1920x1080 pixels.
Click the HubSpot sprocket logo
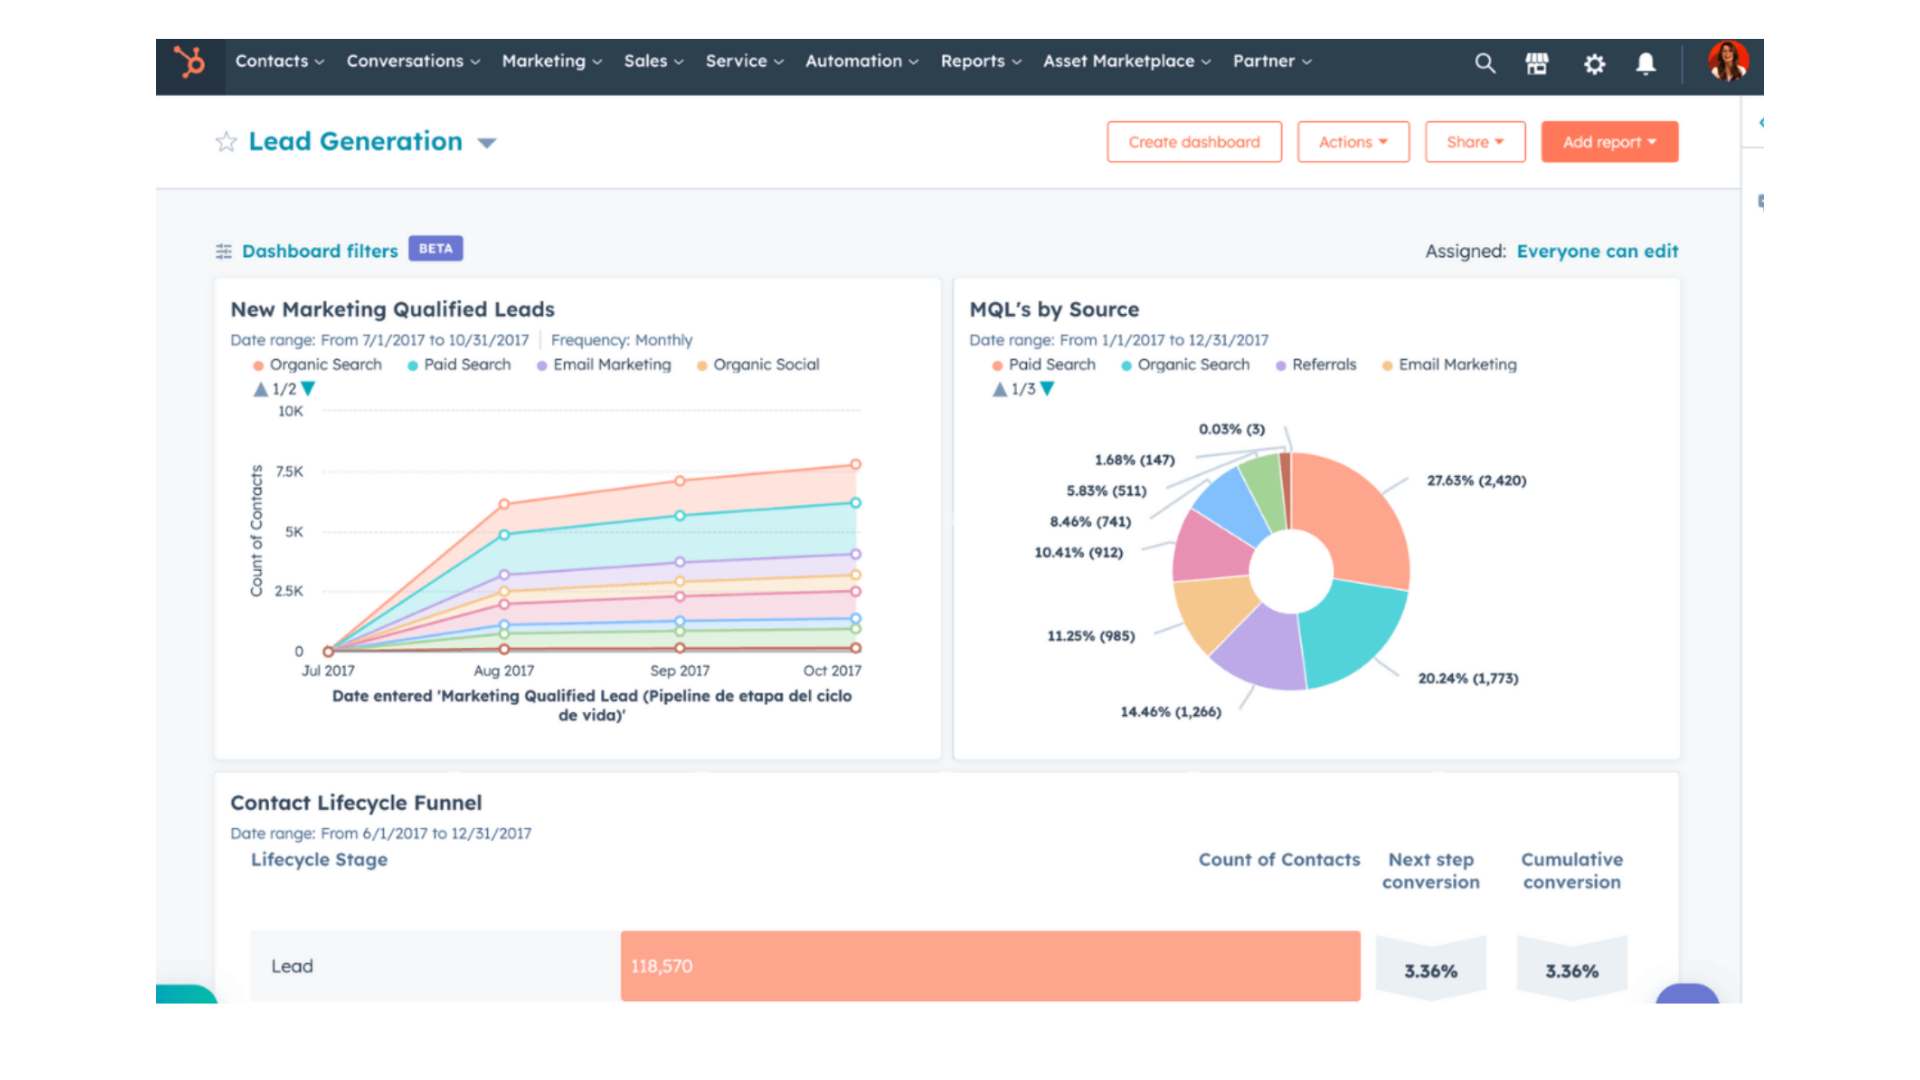(190, 62)
